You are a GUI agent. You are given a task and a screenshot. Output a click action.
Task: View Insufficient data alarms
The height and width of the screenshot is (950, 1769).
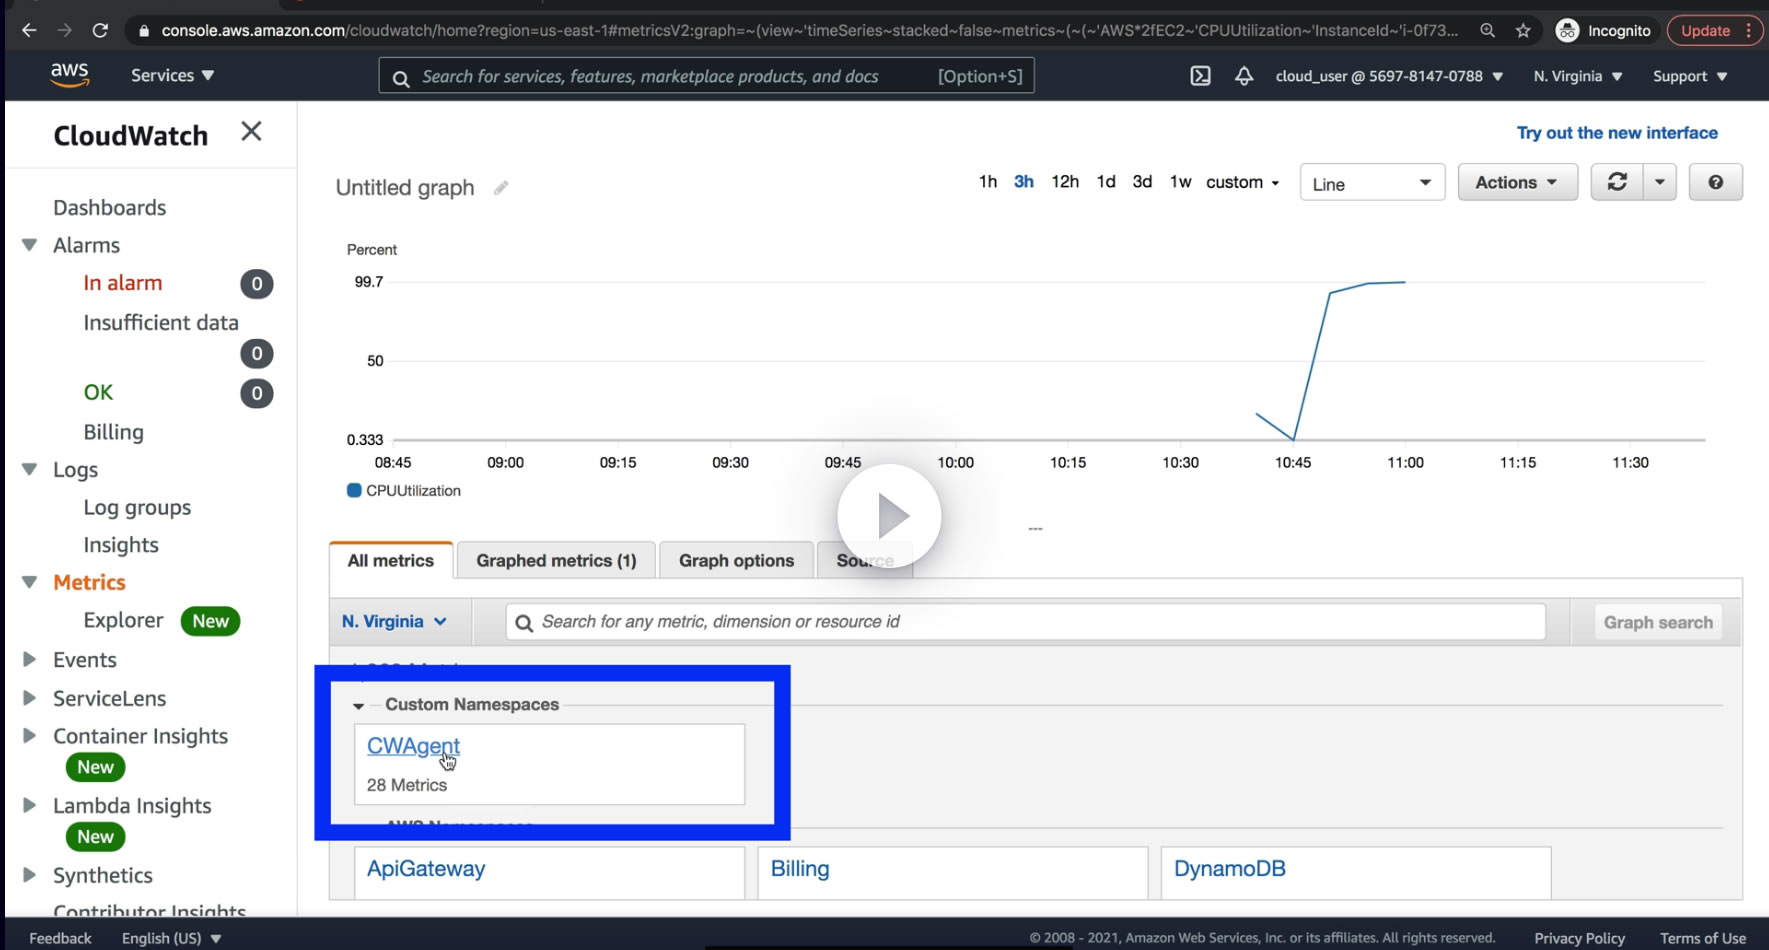tap(161, 322)
